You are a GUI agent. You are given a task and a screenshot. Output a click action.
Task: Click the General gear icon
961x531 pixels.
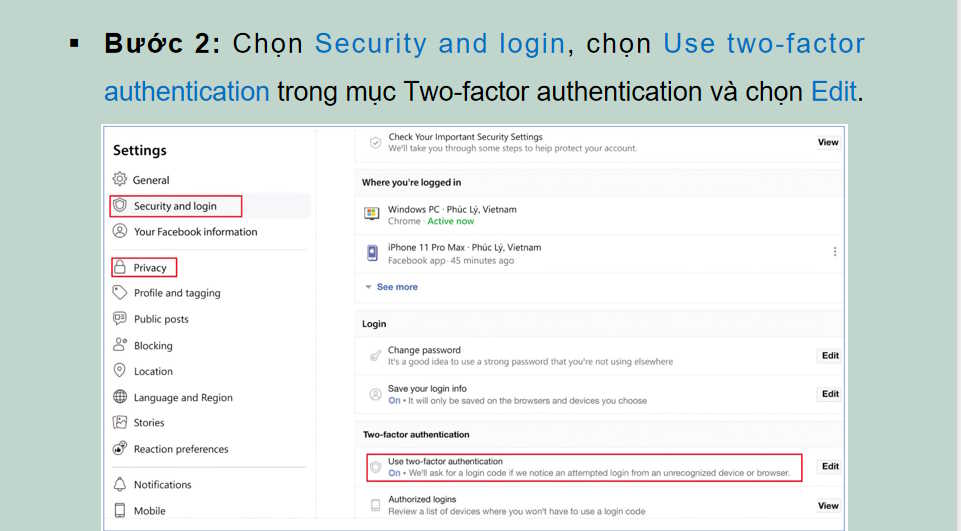(x=120, y=180)
